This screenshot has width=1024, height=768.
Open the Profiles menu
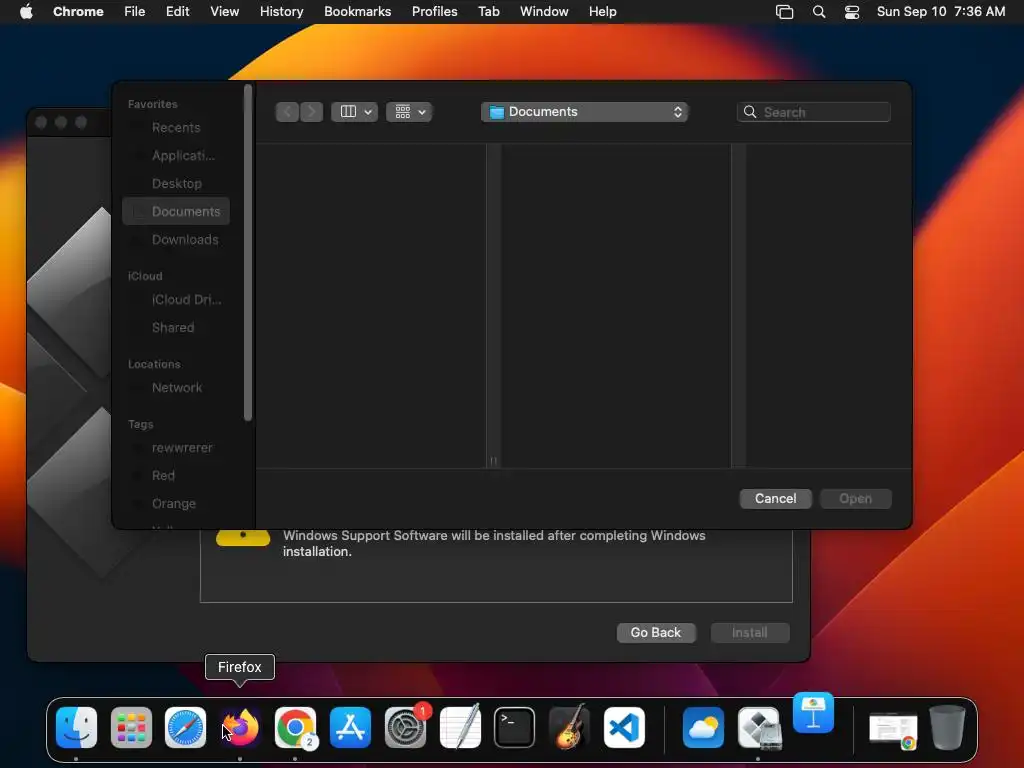click(434, 11)
